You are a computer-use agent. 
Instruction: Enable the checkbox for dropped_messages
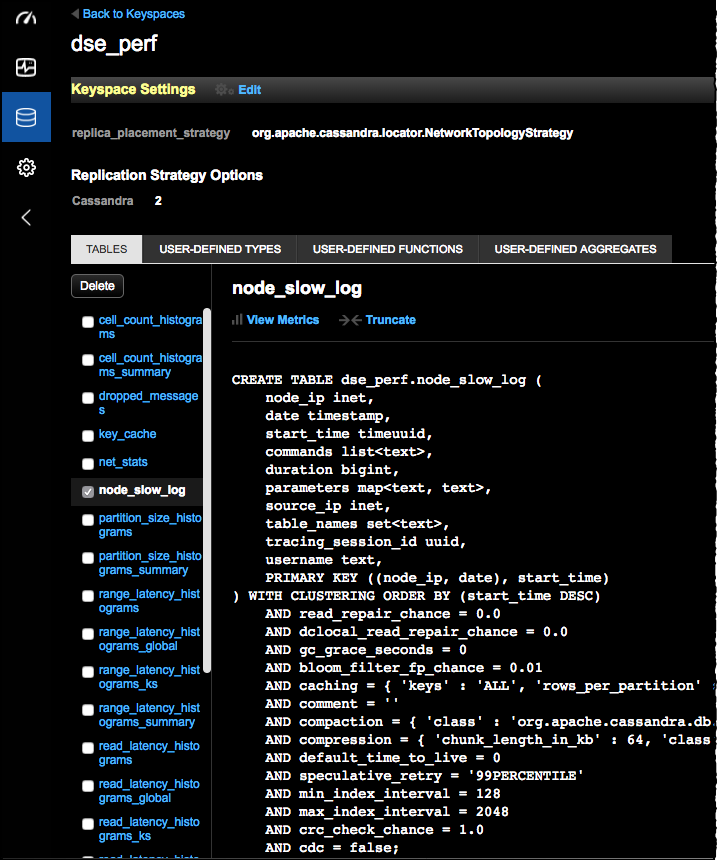point(87,397)
